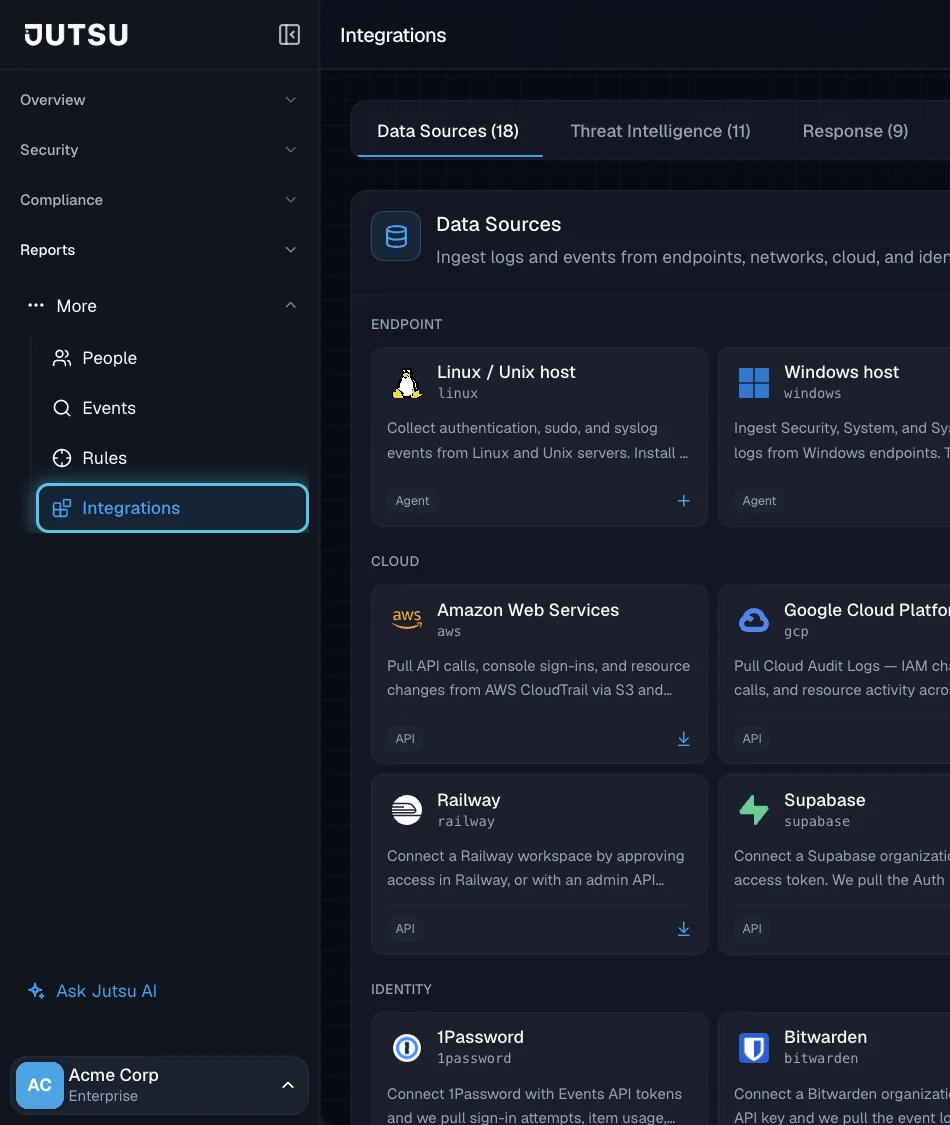Click the Rules crosshair icon
Viewport: 950px width, 1125px height.
(x=62, y=458)
